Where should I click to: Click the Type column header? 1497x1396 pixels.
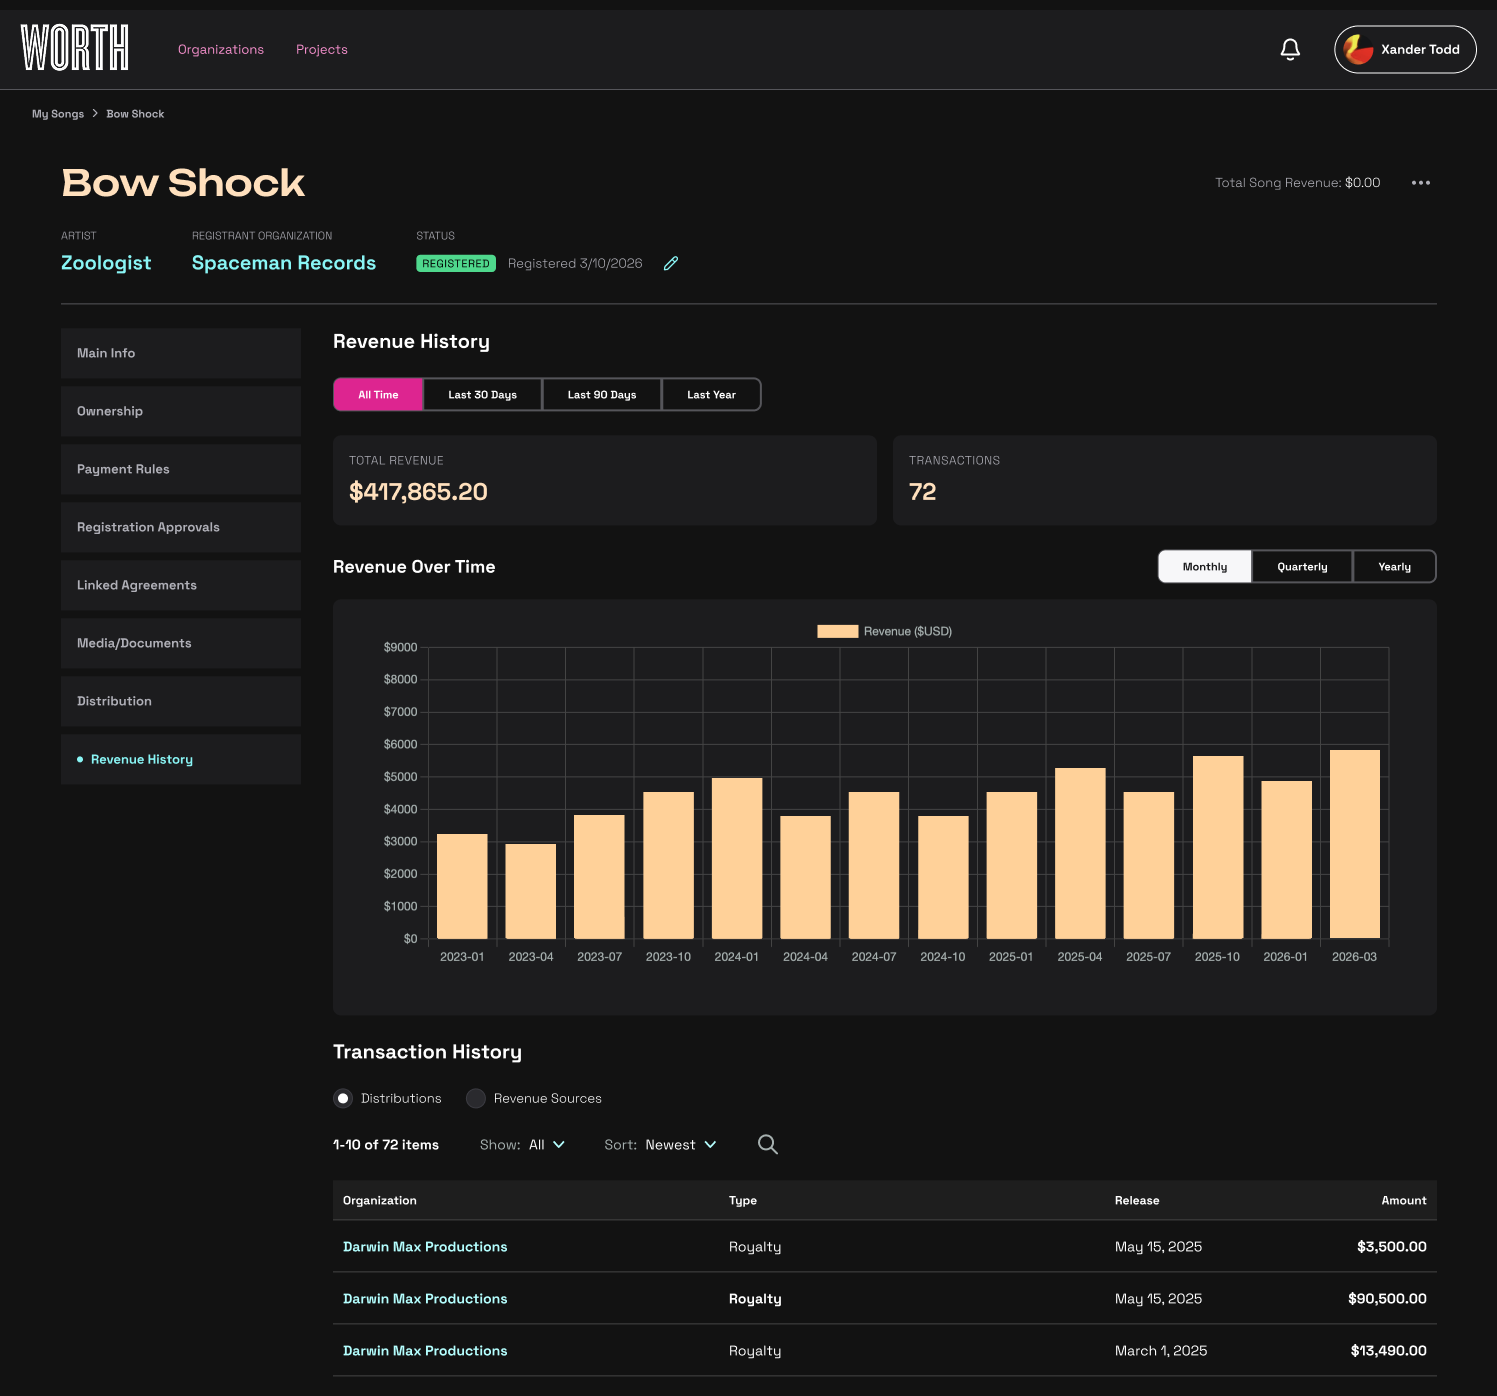click(x=743, y=1200)
